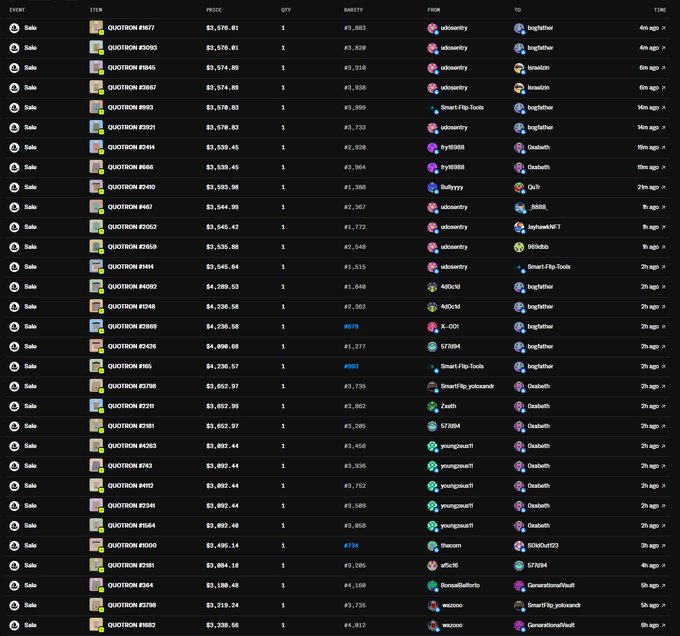Open the QUOTRON #2341 item link
Screen dimensions: 680x636
(131, 506)
